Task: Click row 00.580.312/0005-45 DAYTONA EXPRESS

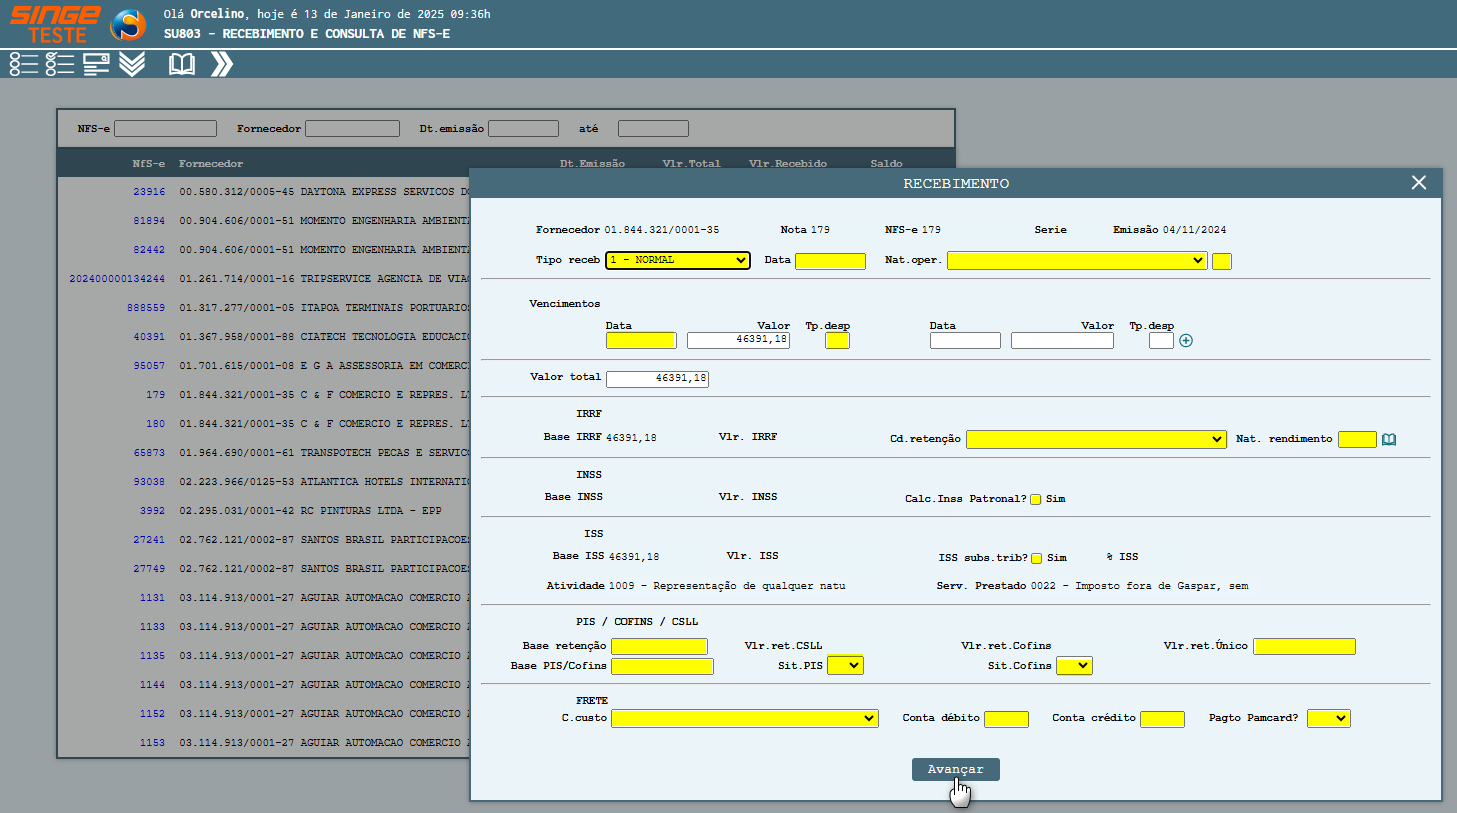Action: click(x=264, y=192)
